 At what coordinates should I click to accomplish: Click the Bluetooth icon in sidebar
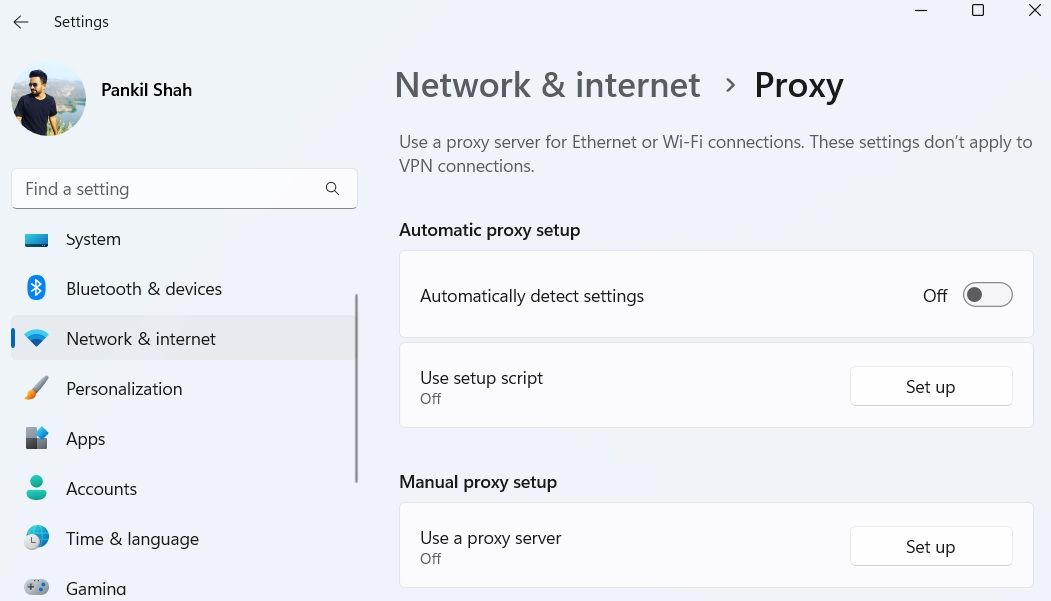tap(37, 289)
